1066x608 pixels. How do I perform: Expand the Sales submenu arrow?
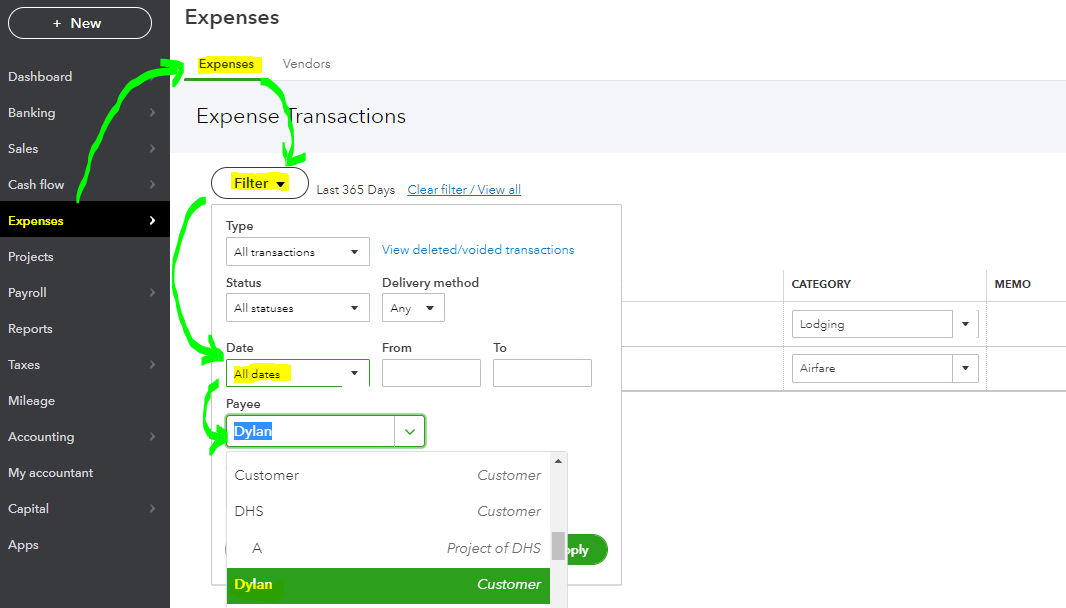click(152, 149)
